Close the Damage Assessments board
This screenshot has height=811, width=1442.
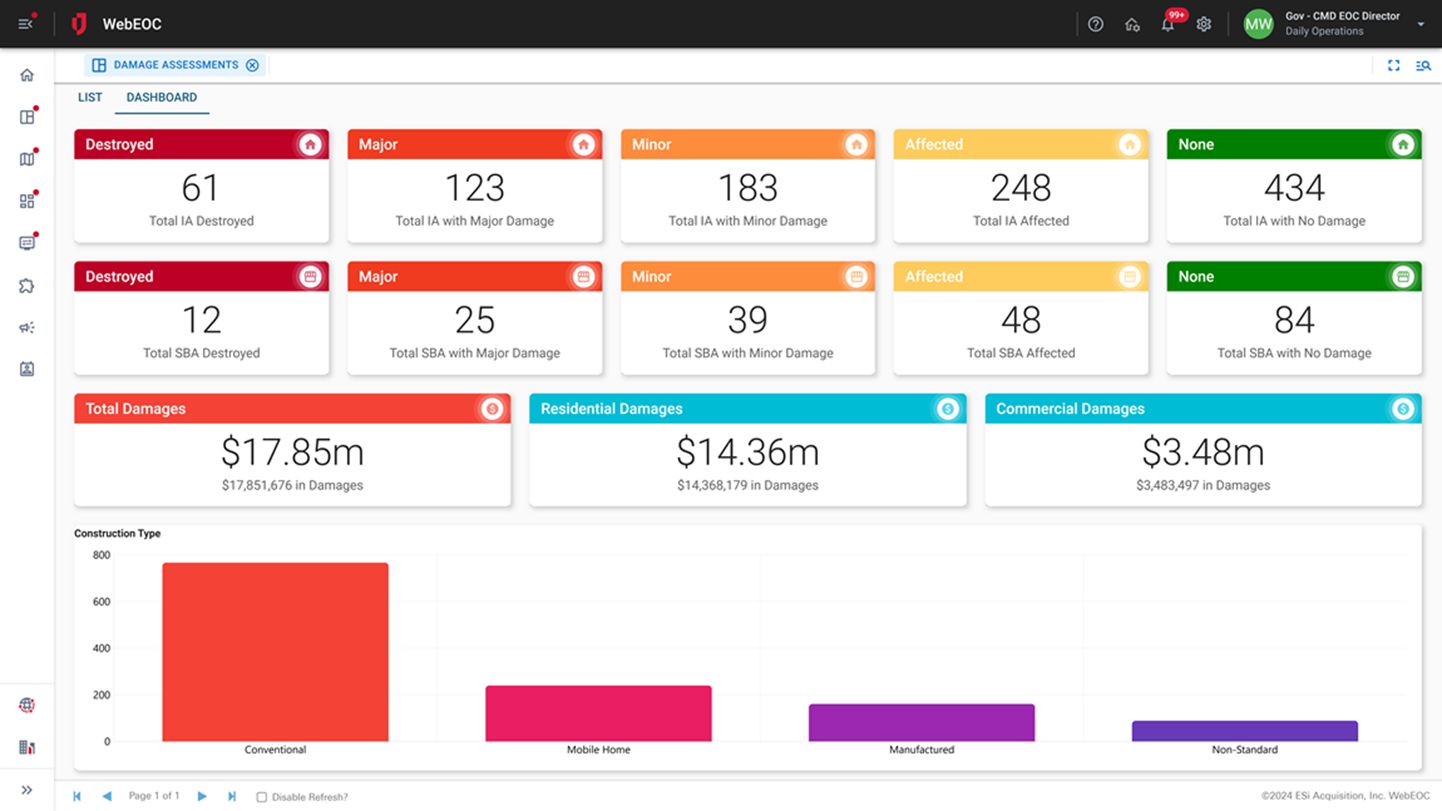pyautogui.click(x=252, y=64)
